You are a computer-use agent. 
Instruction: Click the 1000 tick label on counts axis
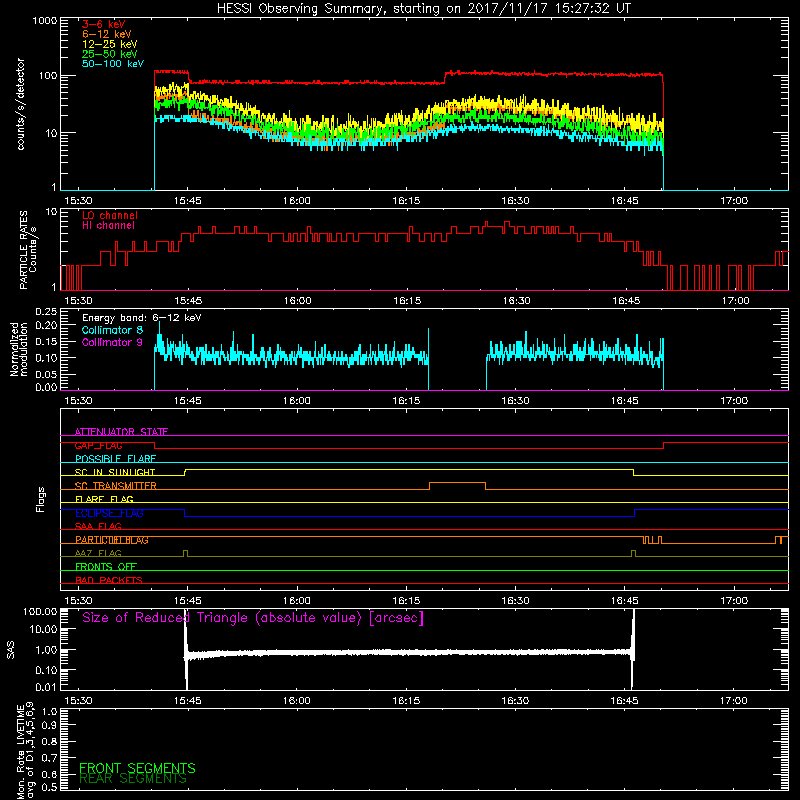tap(45, 21)
